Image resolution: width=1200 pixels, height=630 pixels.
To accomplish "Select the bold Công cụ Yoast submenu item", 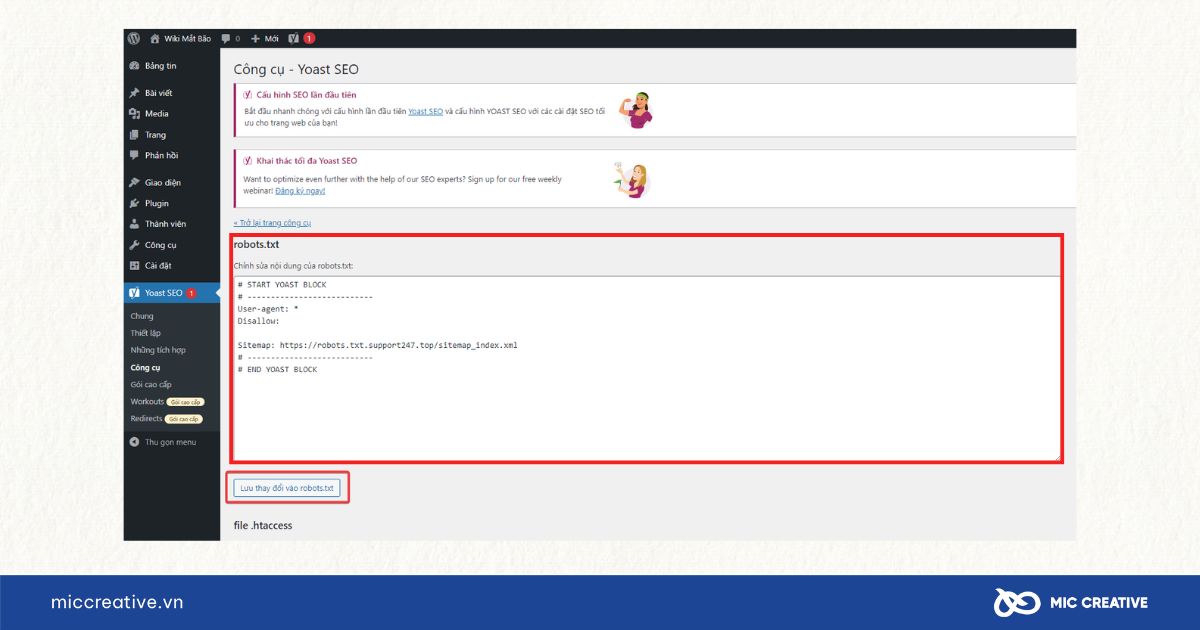I will point(146,367).
